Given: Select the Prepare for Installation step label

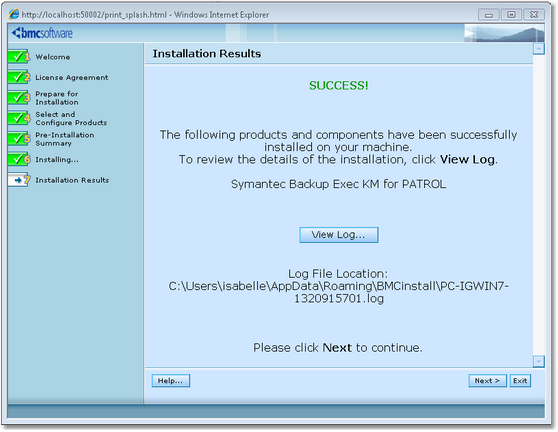Looking at the screenshot, I should click(x=57, y=98).
